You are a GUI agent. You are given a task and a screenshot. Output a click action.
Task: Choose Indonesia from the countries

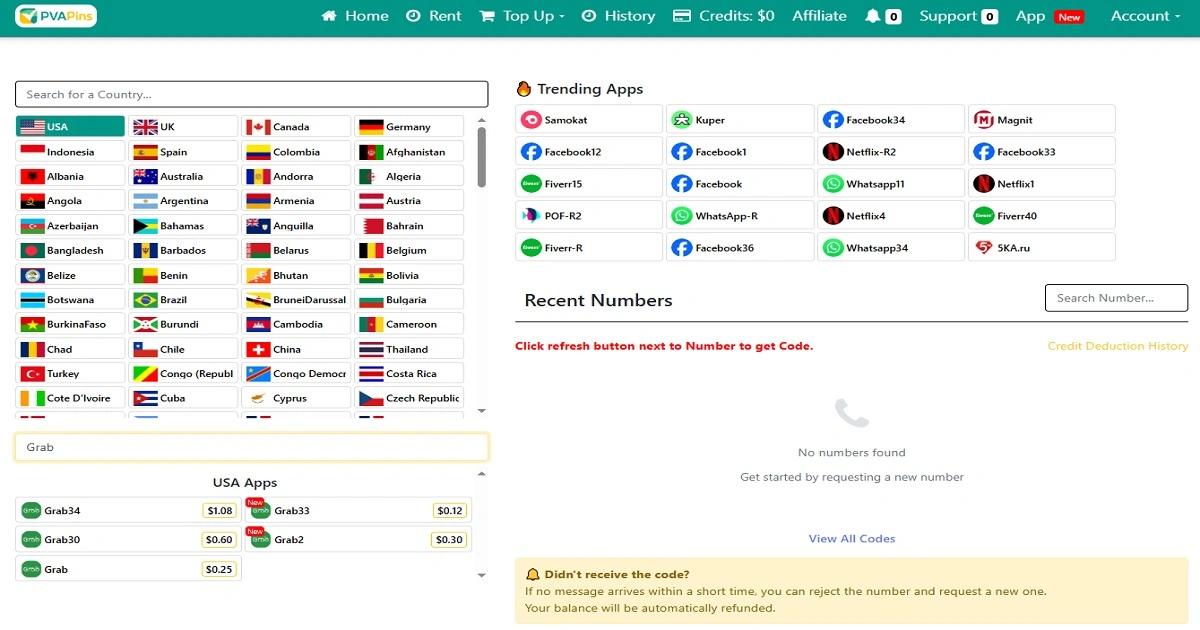click(x=70, y=151)
